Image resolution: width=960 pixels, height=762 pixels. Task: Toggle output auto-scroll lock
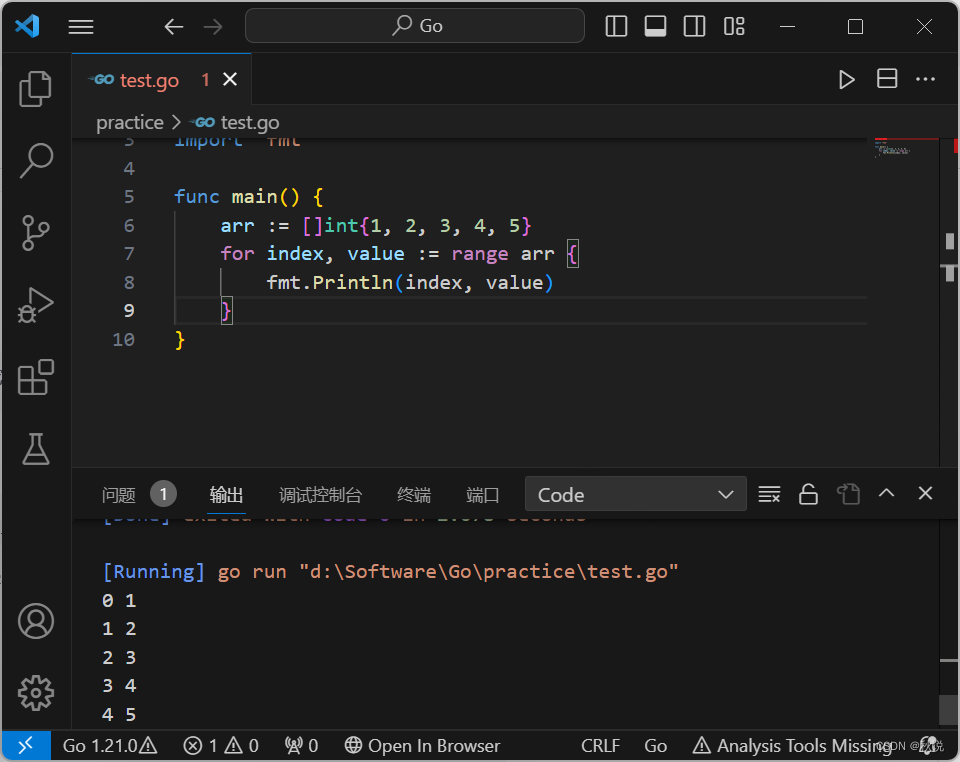point(808,494)
